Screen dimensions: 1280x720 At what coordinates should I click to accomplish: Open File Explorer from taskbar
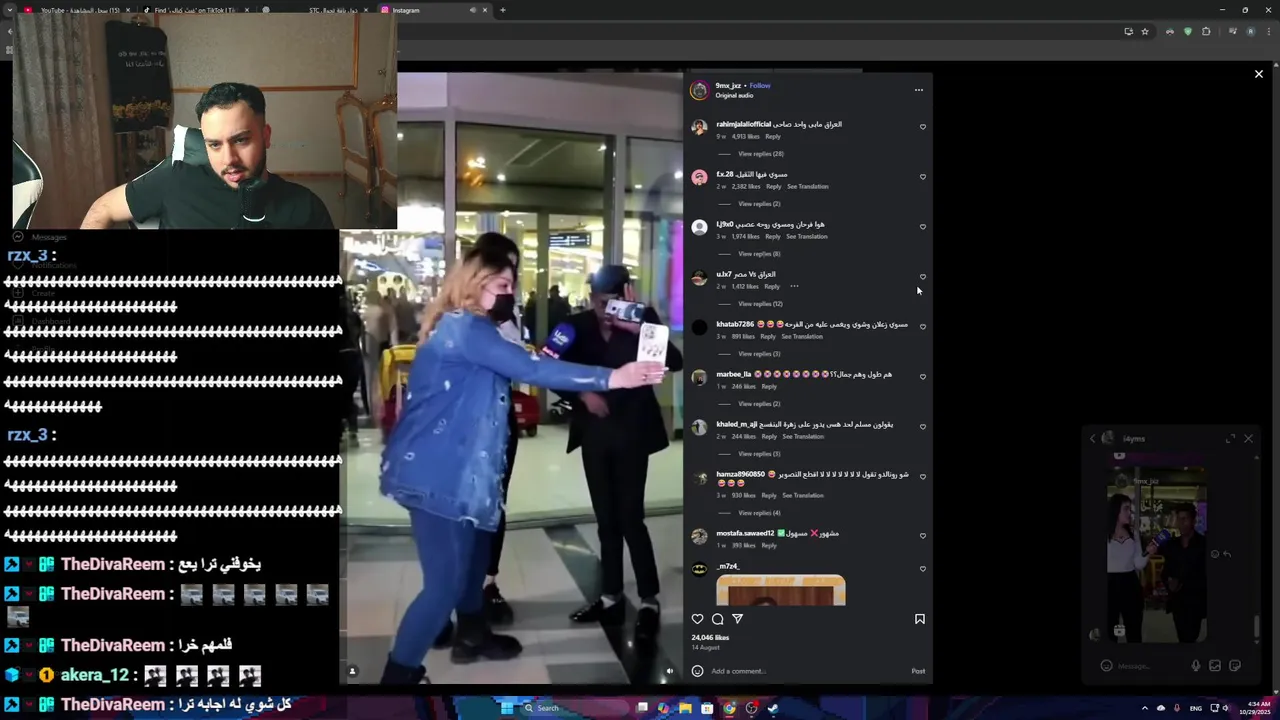pyautogui.click(x=685, y=708)
